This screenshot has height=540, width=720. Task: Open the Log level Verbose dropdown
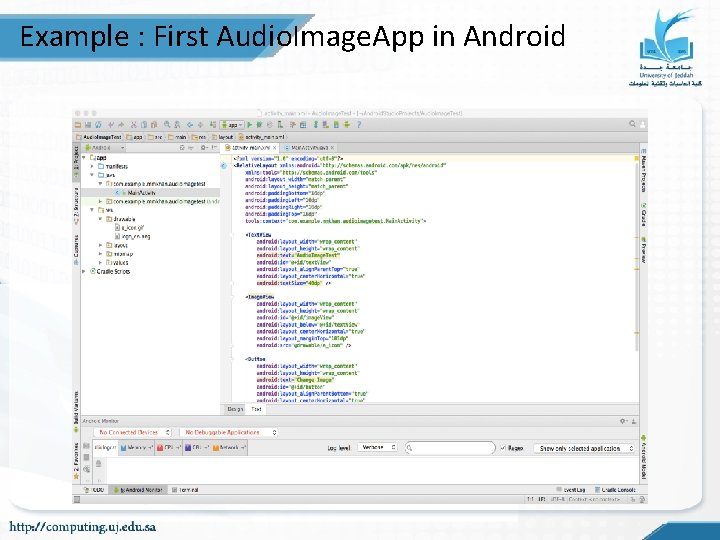(377, 447)
